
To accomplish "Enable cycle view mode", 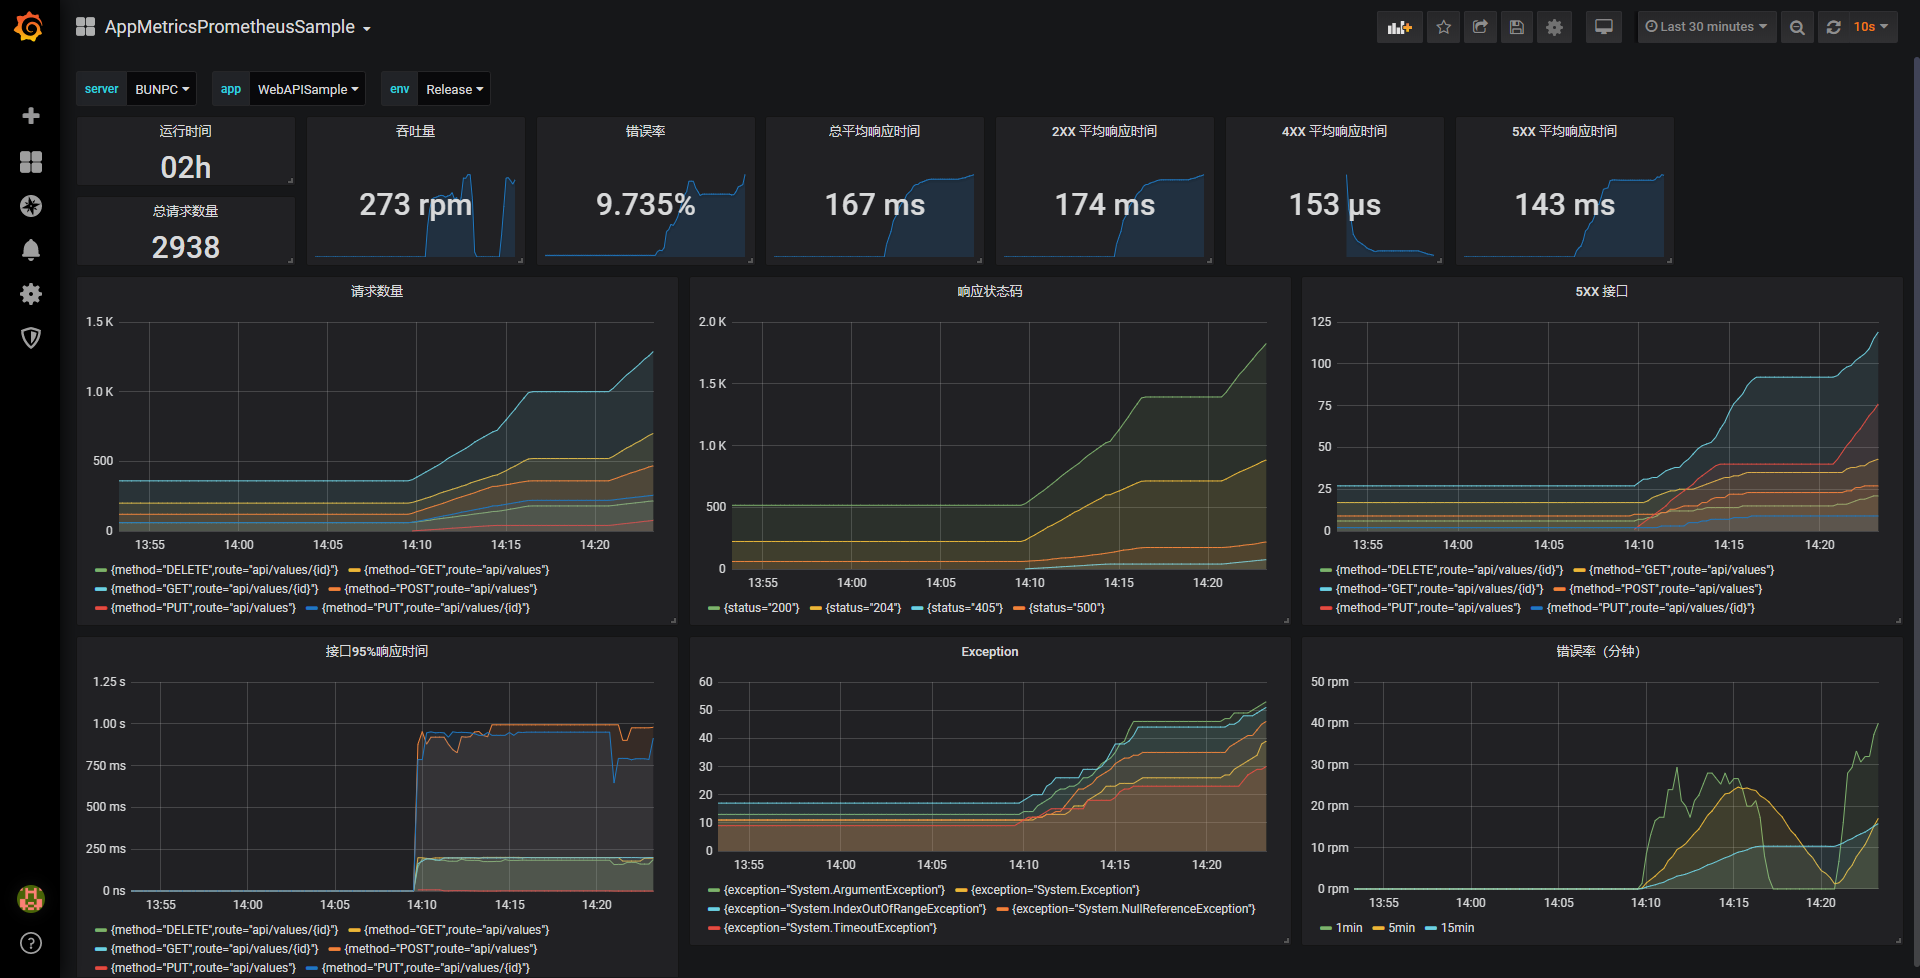I will pyautogui.click(x=1603, y=27).
